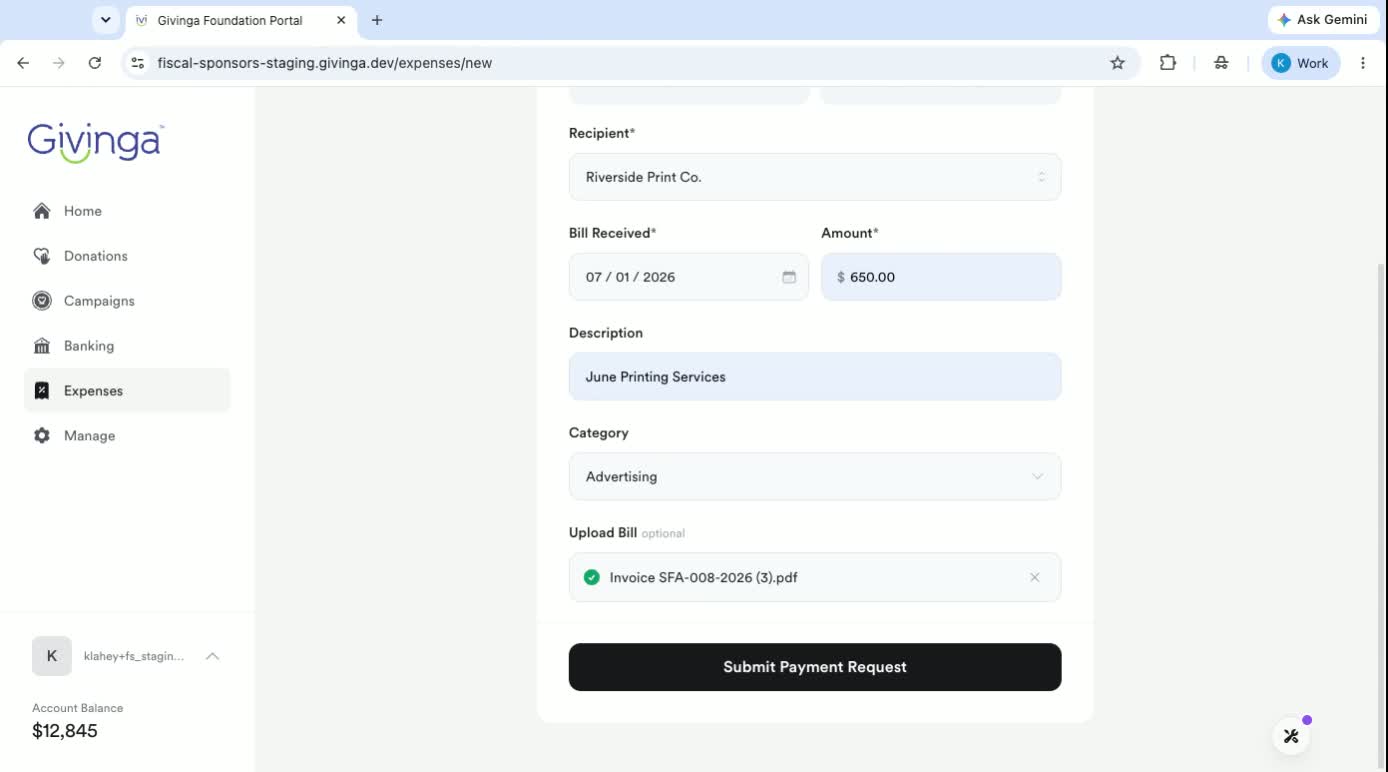
Task: Open Banking via the bank building icon
Action: pyautogui.click(x=42, y=346)
